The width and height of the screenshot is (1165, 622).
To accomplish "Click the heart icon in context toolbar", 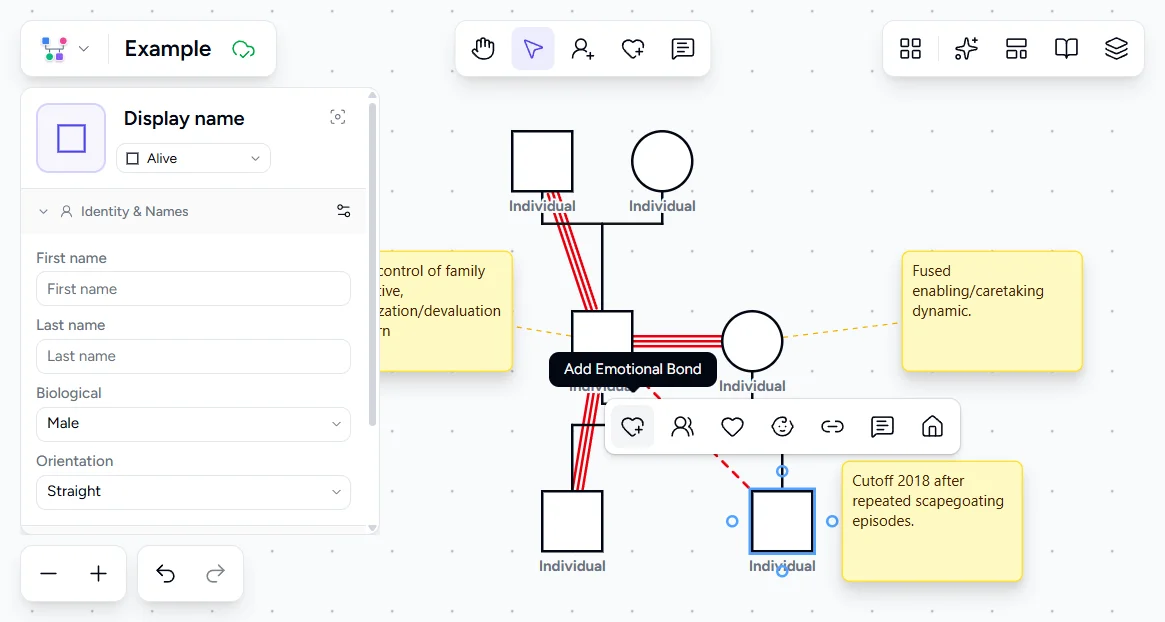I will click(733, 427).
